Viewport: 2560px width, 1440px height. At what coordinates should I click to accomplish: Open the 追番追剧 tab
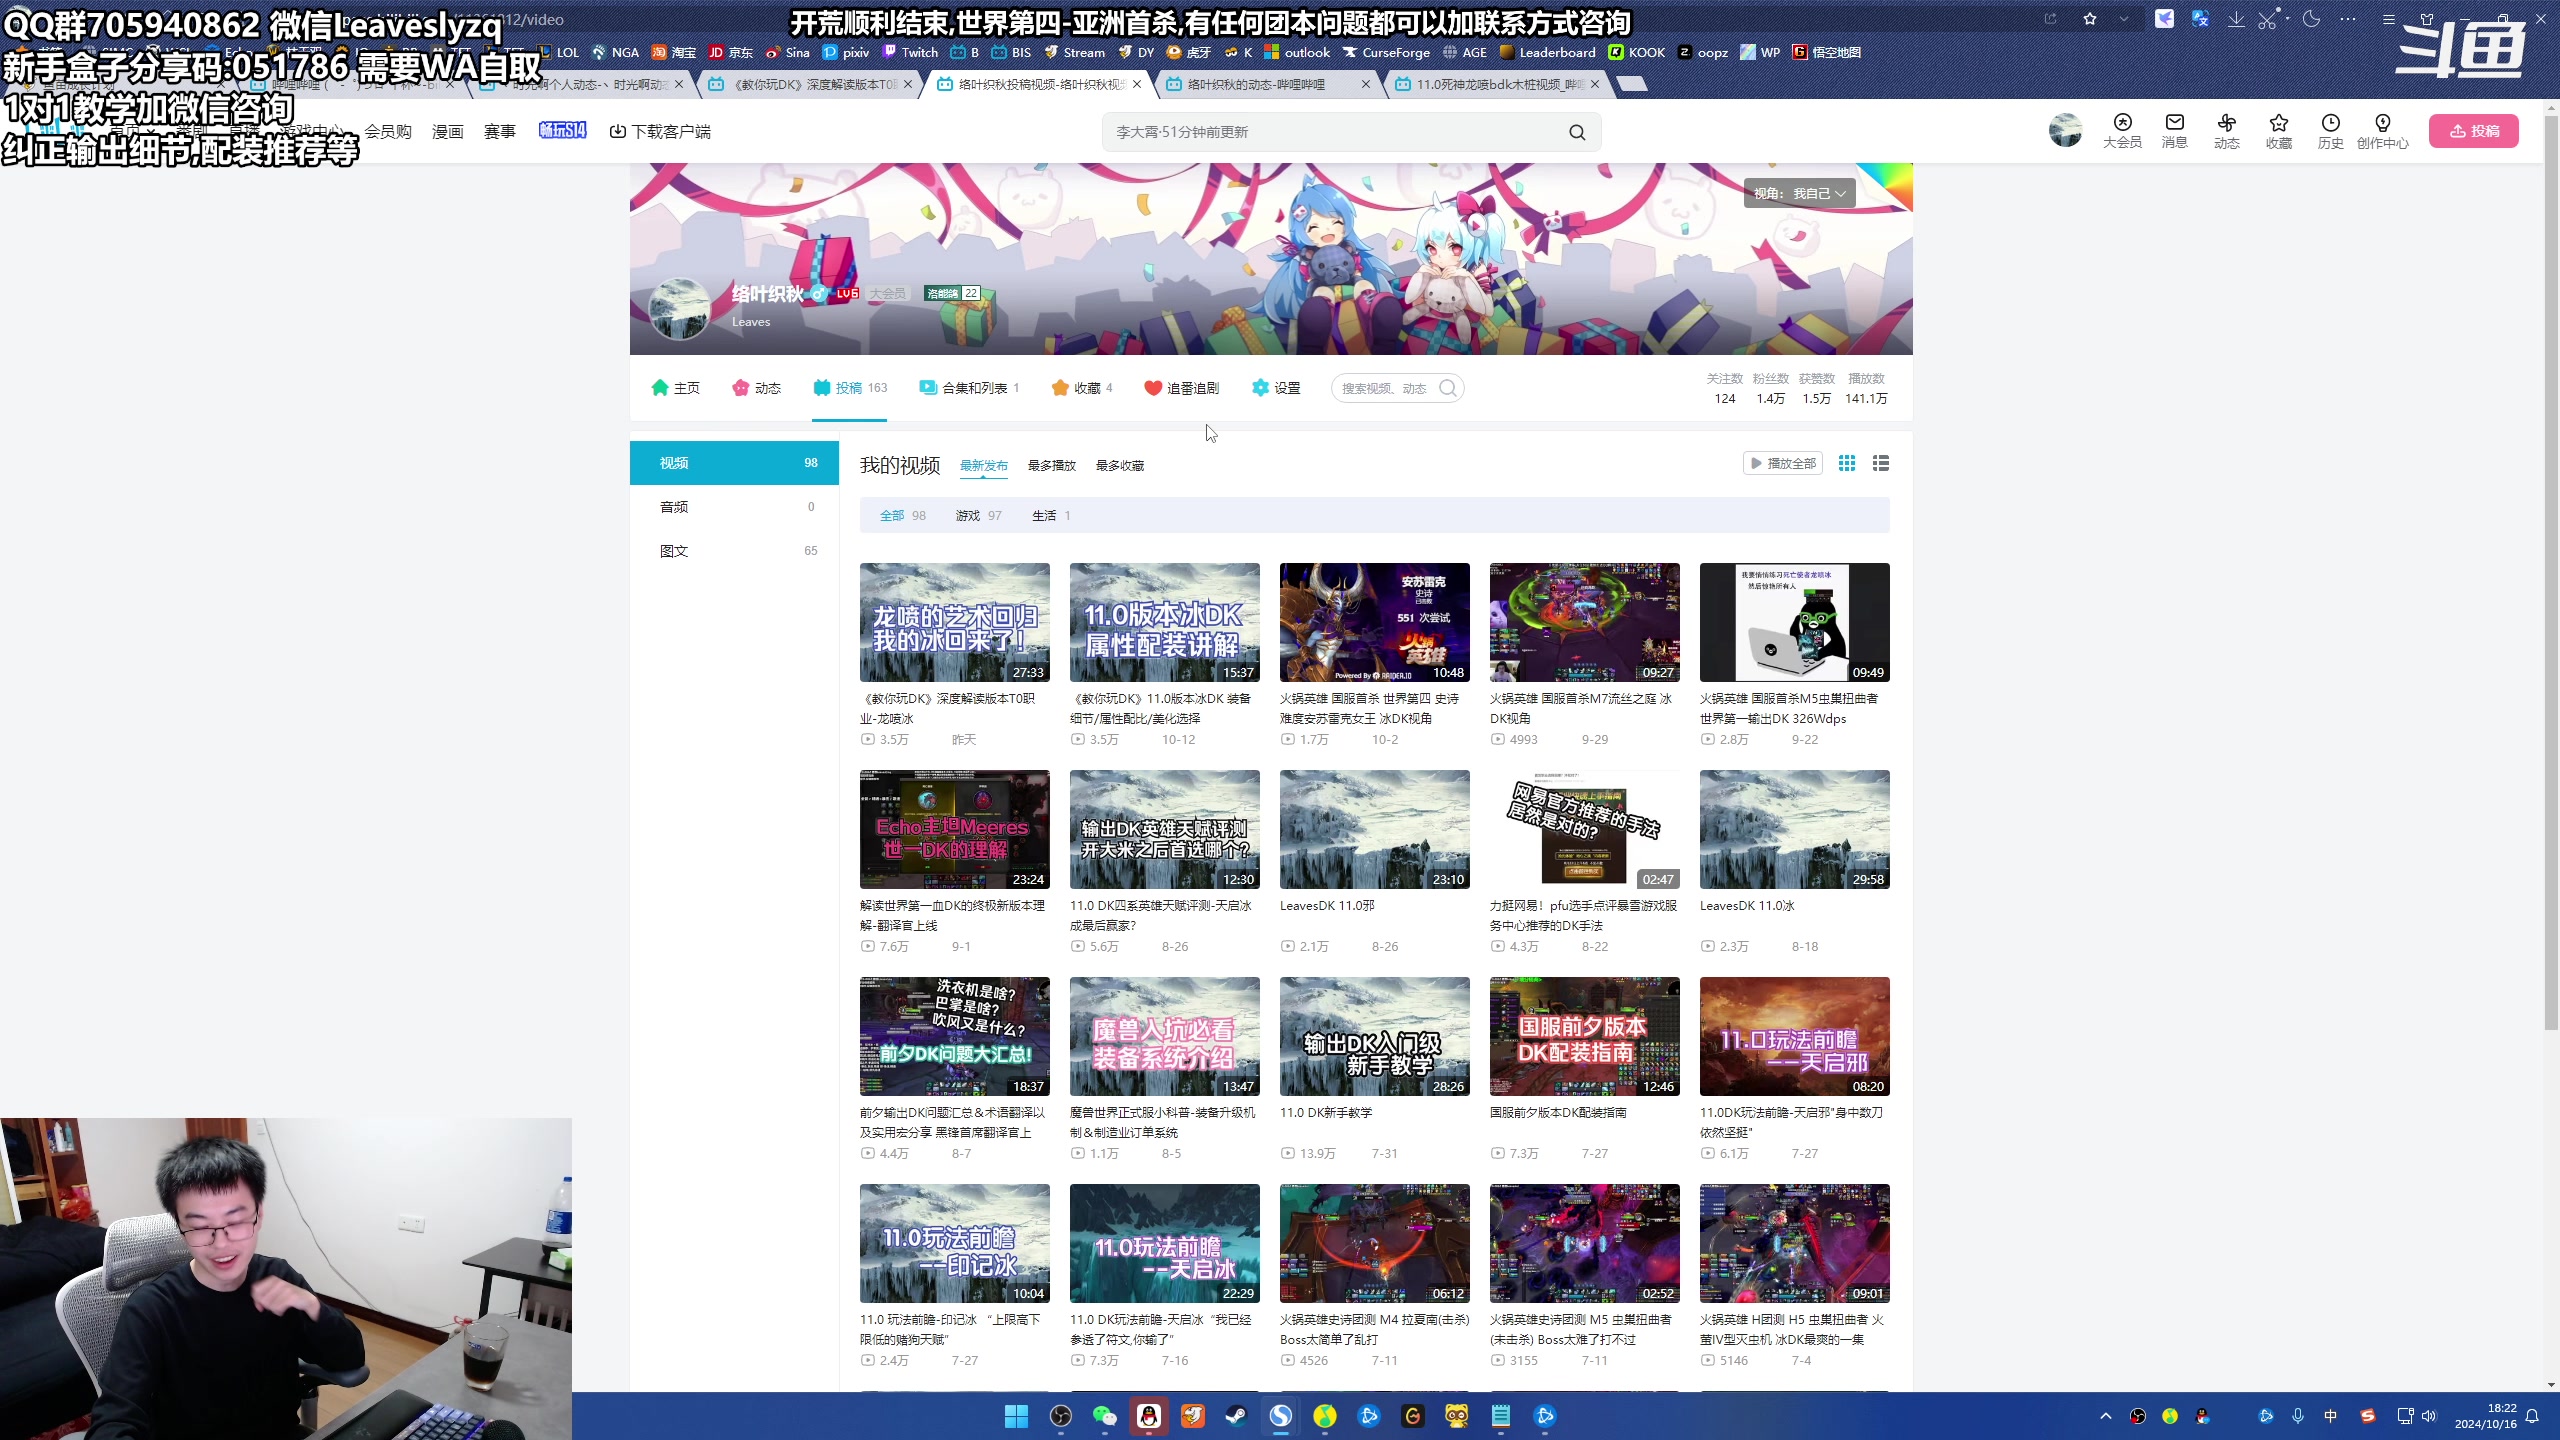[1181, 388]
